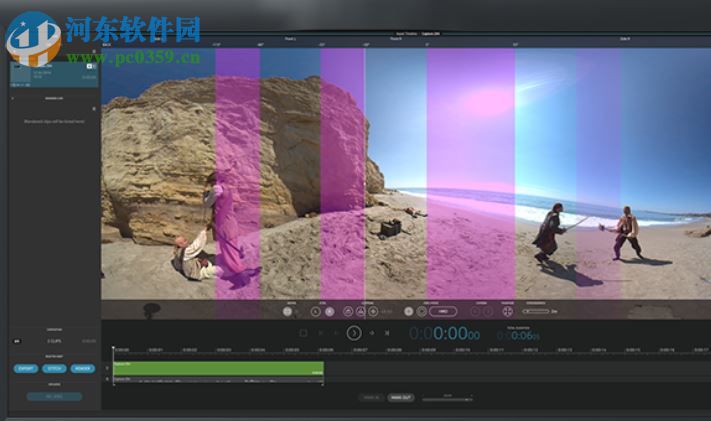Click the small badge left of 2 CLIPS
This screenshot has width=711, height=421.
point(17,341)
